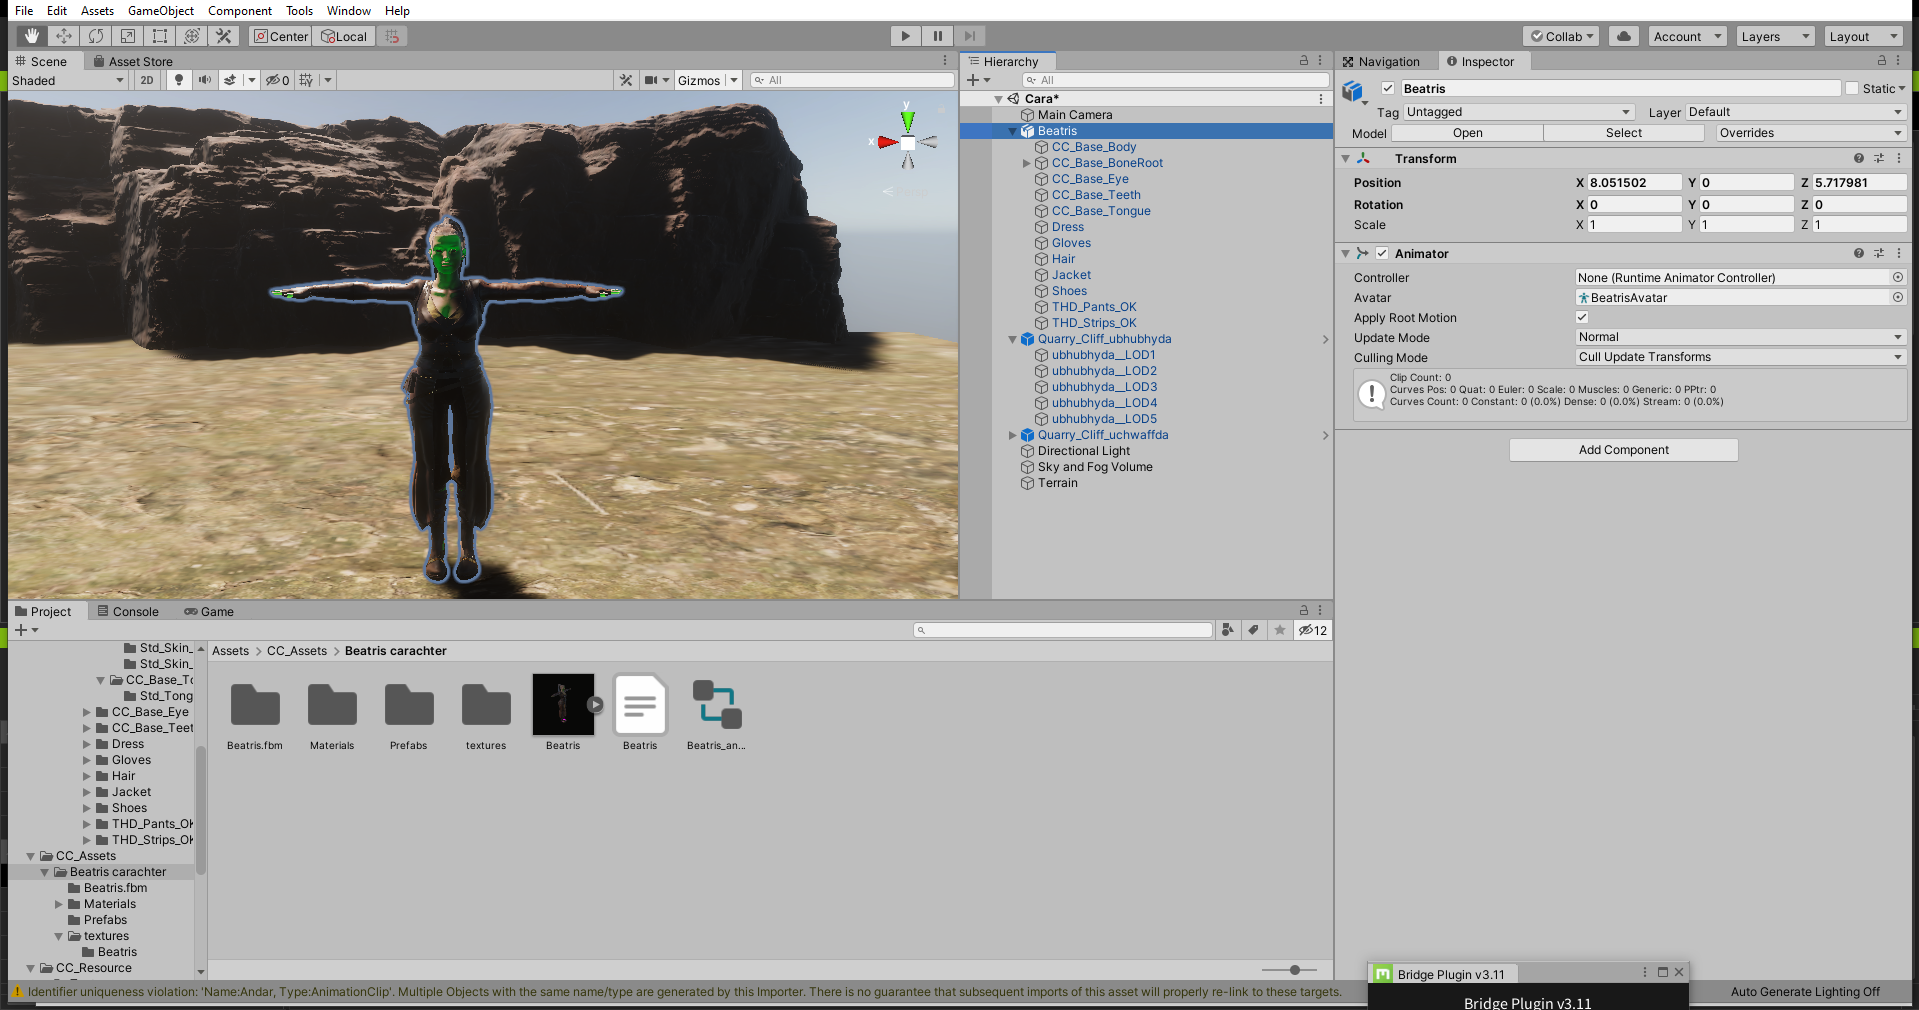1919x1010 pixels.
Task: Open Gizmos dropdown arrow
Action: (734, 80)
